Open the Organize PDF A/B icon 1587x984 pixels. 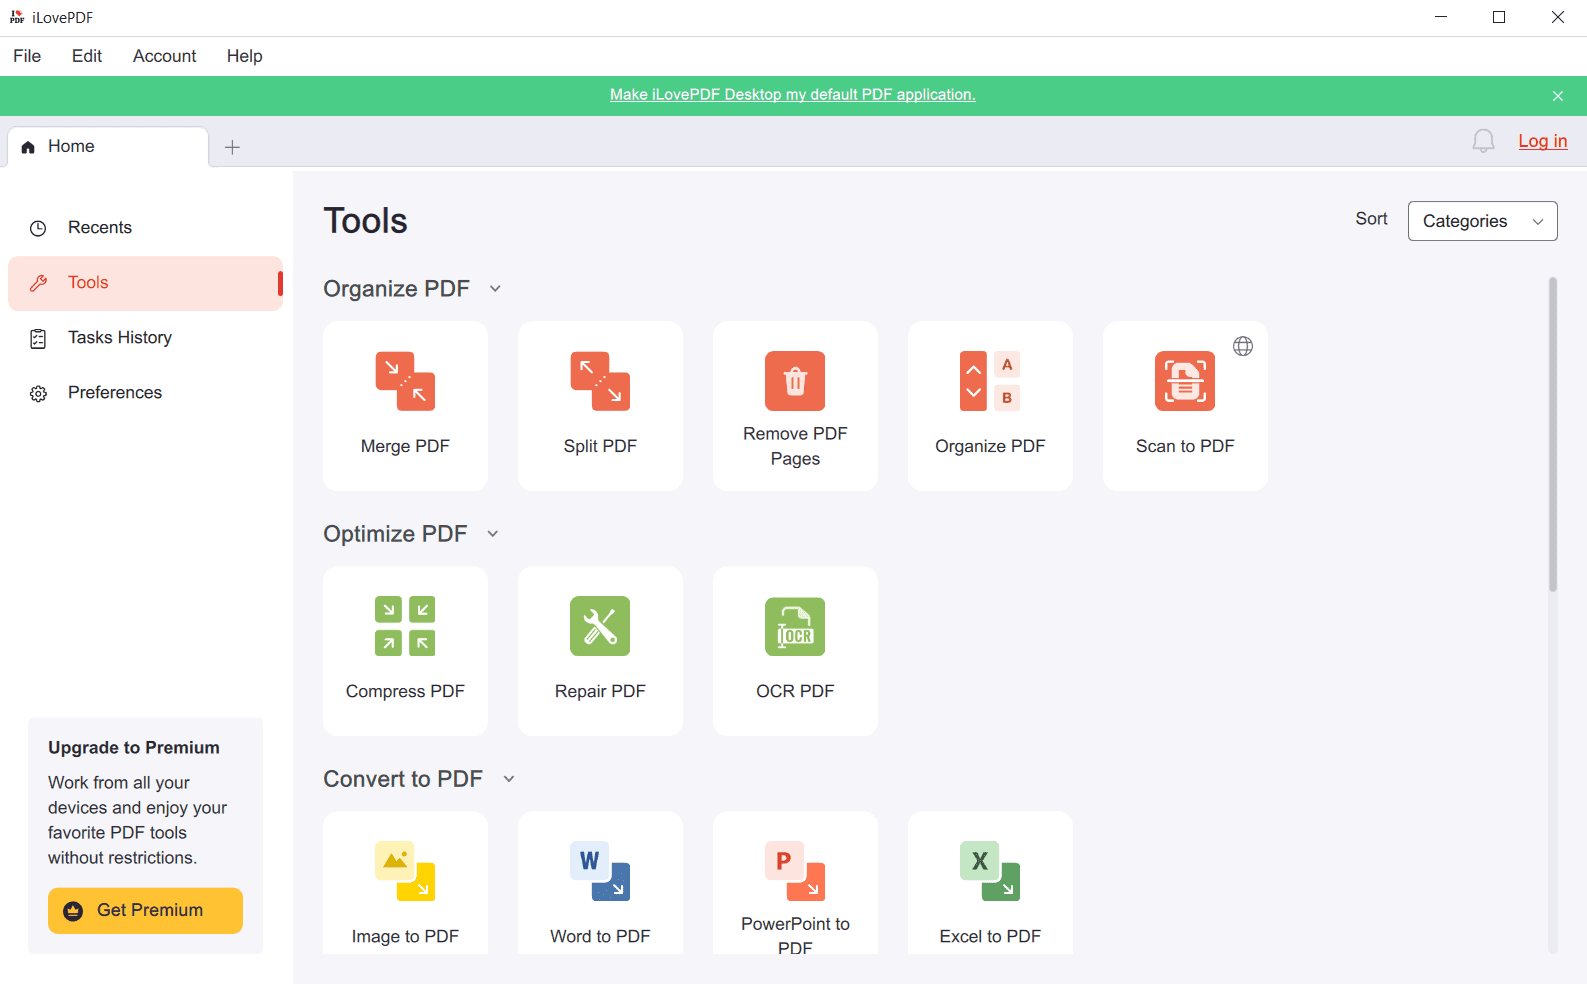[990, 381]
